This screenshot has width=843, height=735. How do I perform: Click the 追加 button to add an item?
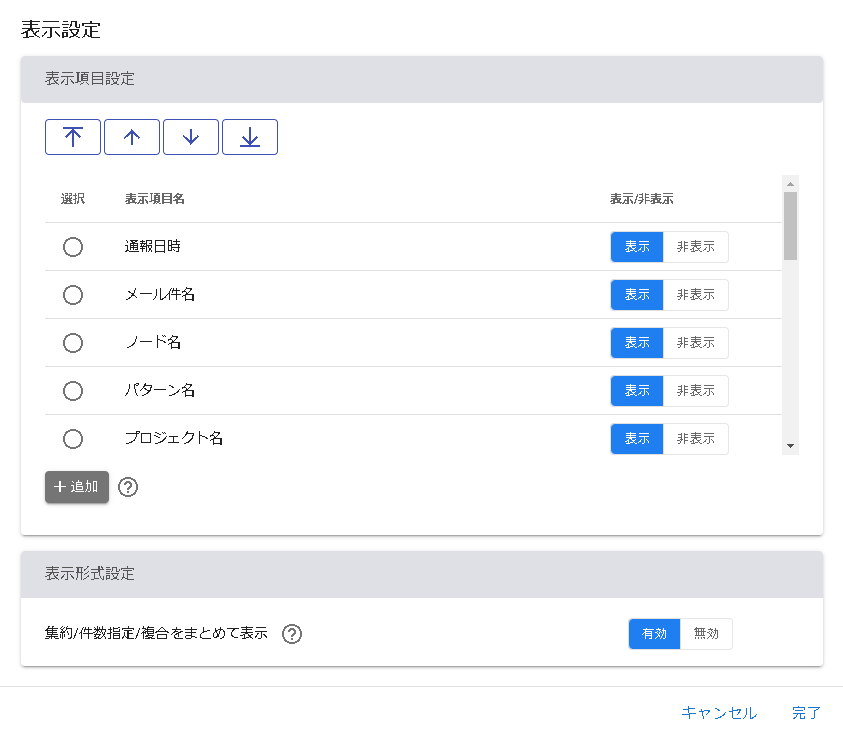pyautogui.click(x=76, y=487)
